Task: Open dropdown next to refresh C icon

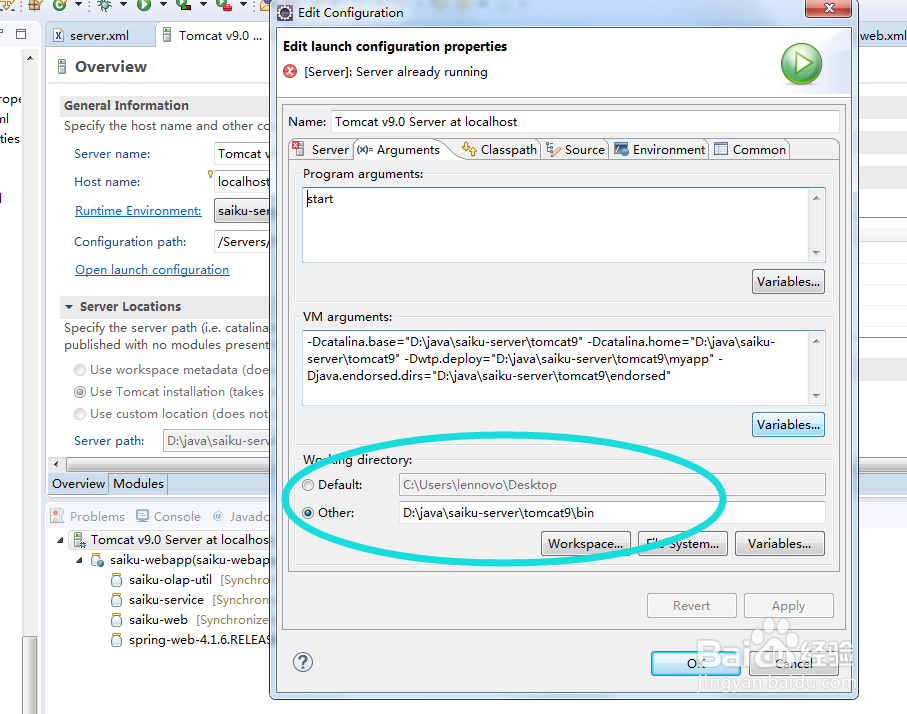Action: point(78,5)
